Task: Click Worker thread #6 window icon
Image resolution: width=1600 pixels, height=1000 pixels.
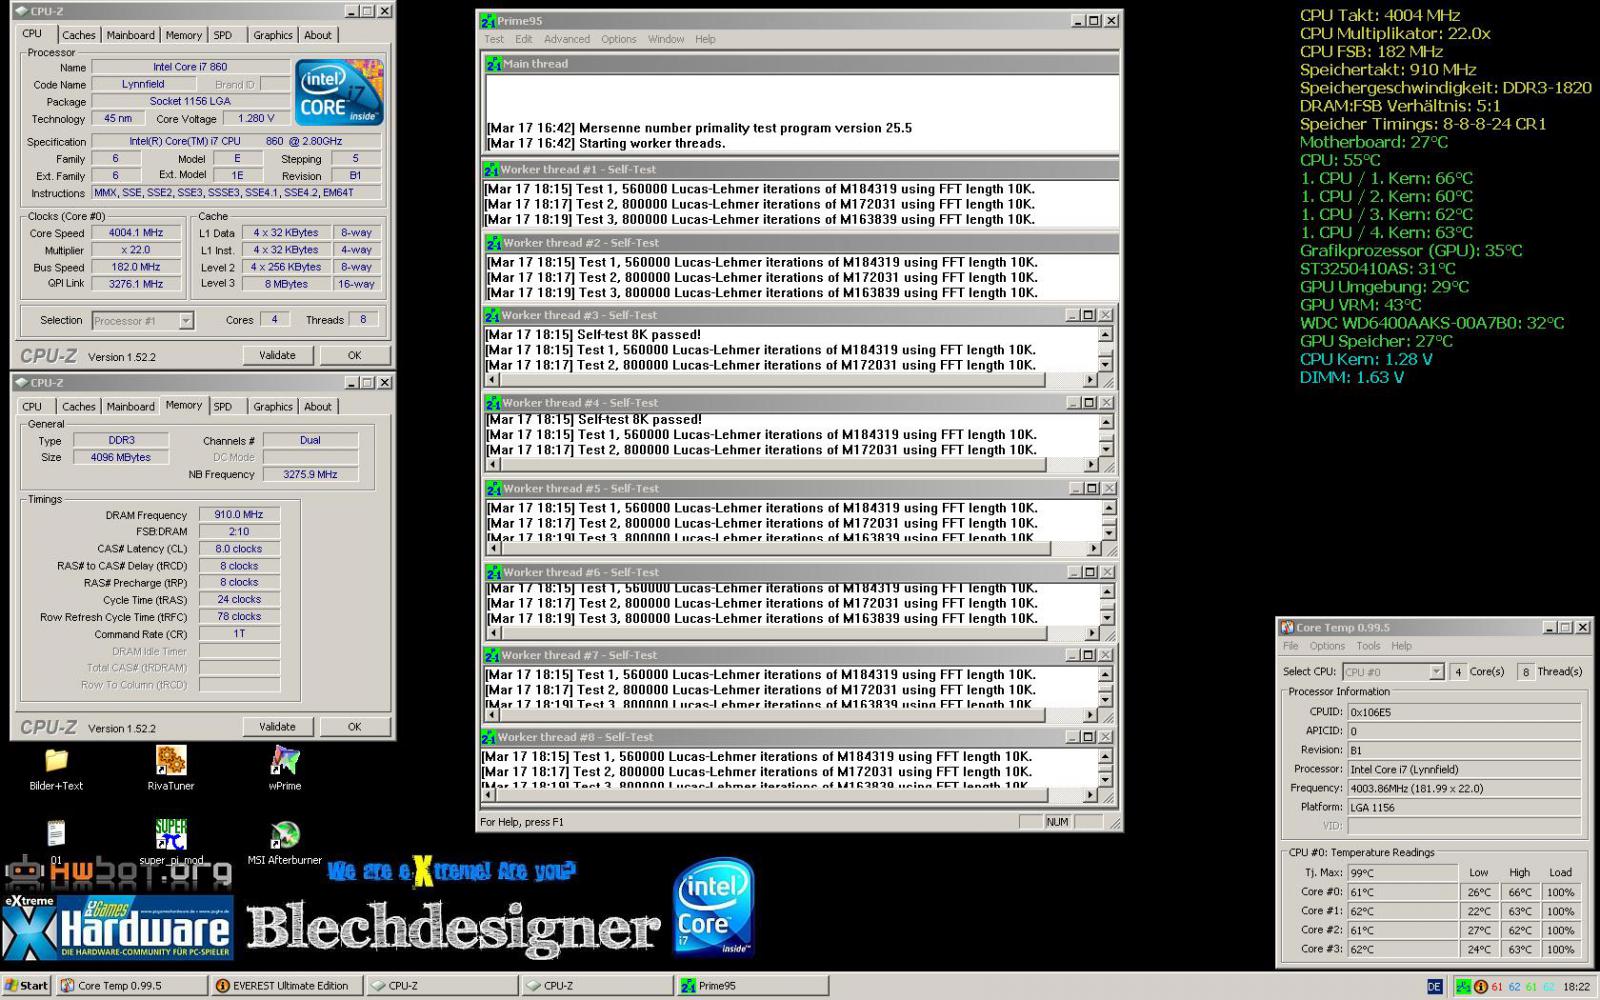Action: (493, 573)
